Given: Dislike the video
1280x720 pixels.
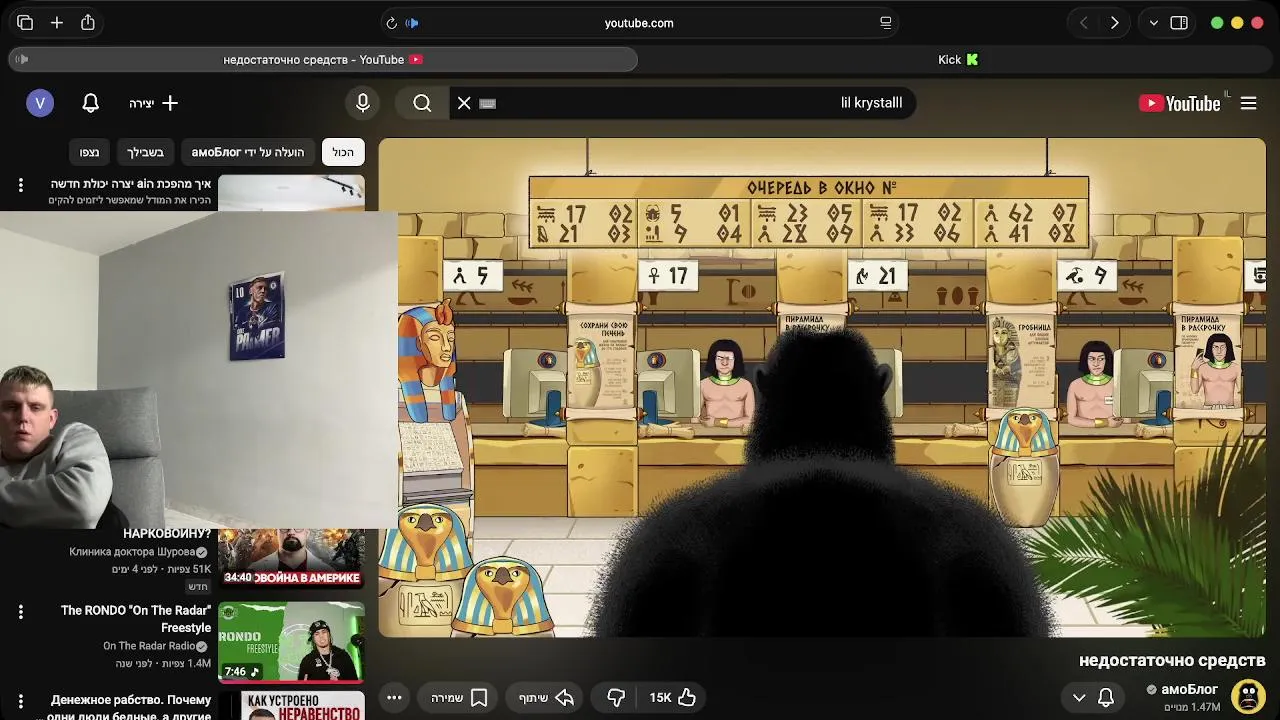Looking at the screenshot, I should point(616,698).
